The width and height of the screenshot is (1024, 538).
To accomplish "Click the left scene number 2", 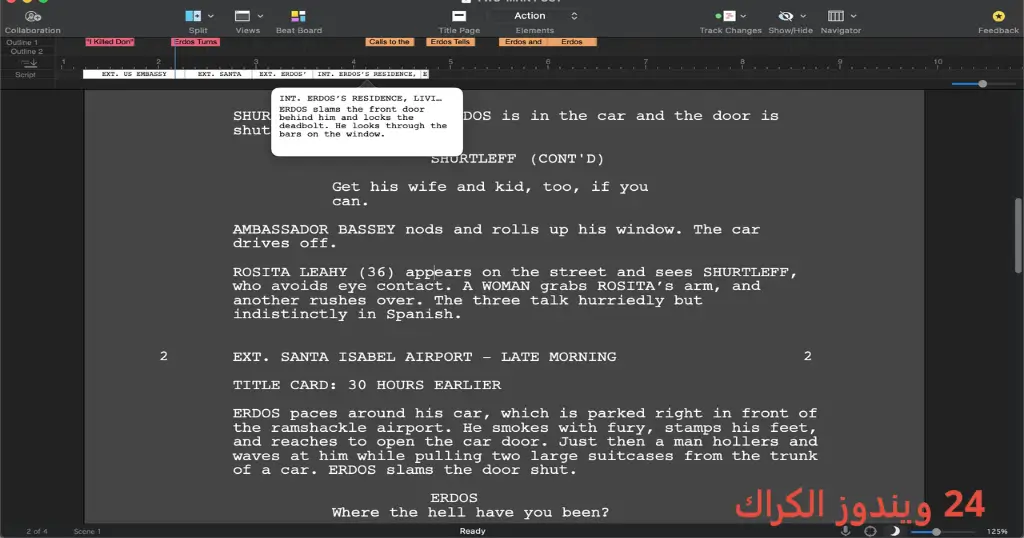I will point(164,356).
